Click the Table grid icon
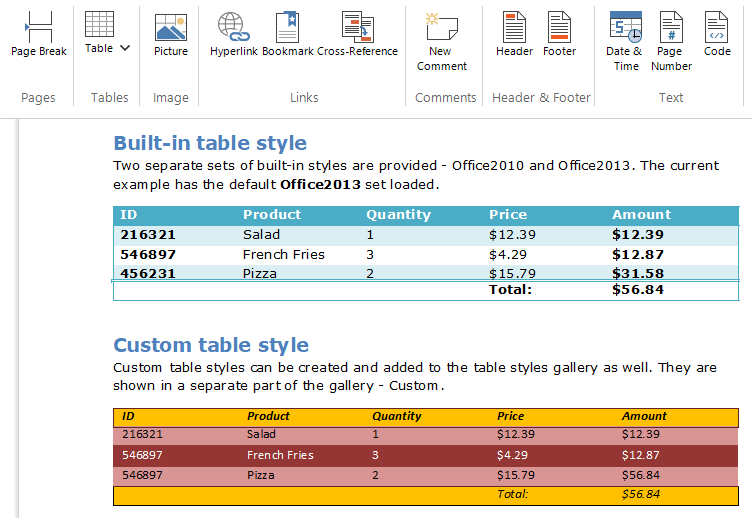The image size is (752, 518). pos(99,25)
